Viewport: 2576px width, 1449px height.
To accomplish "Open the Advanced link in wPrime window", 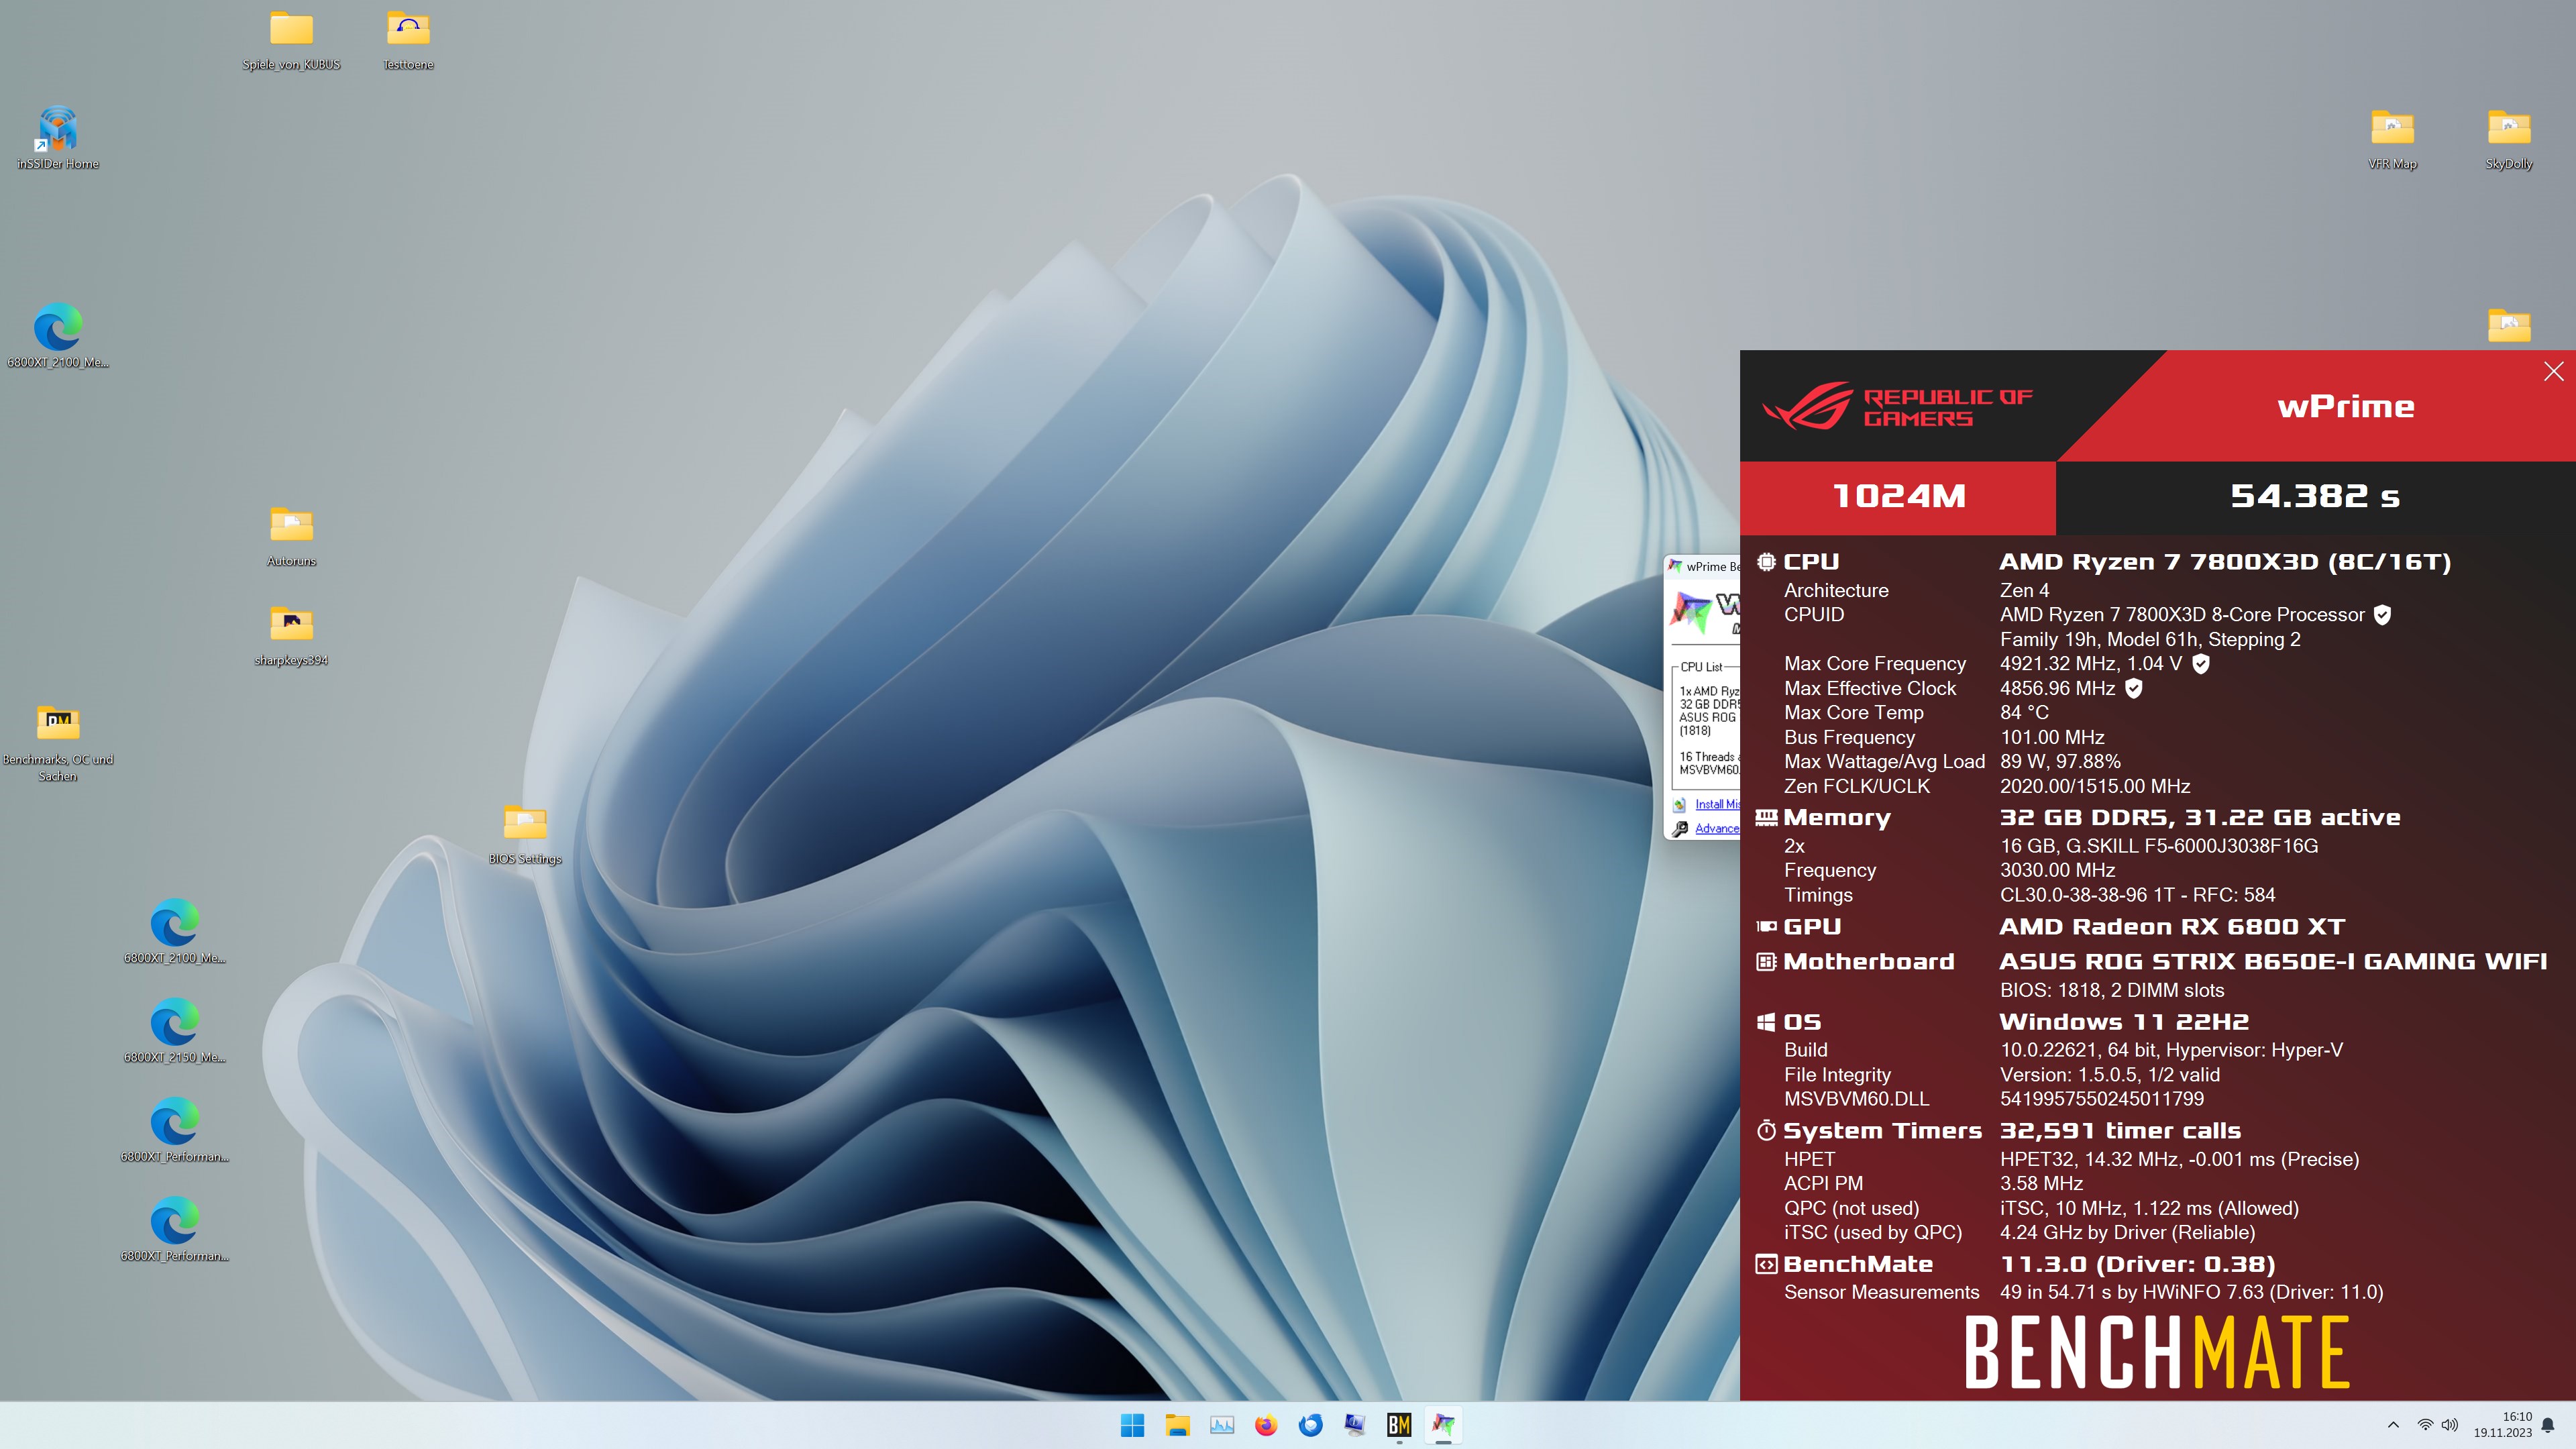I will click(x=1717, y=829).
